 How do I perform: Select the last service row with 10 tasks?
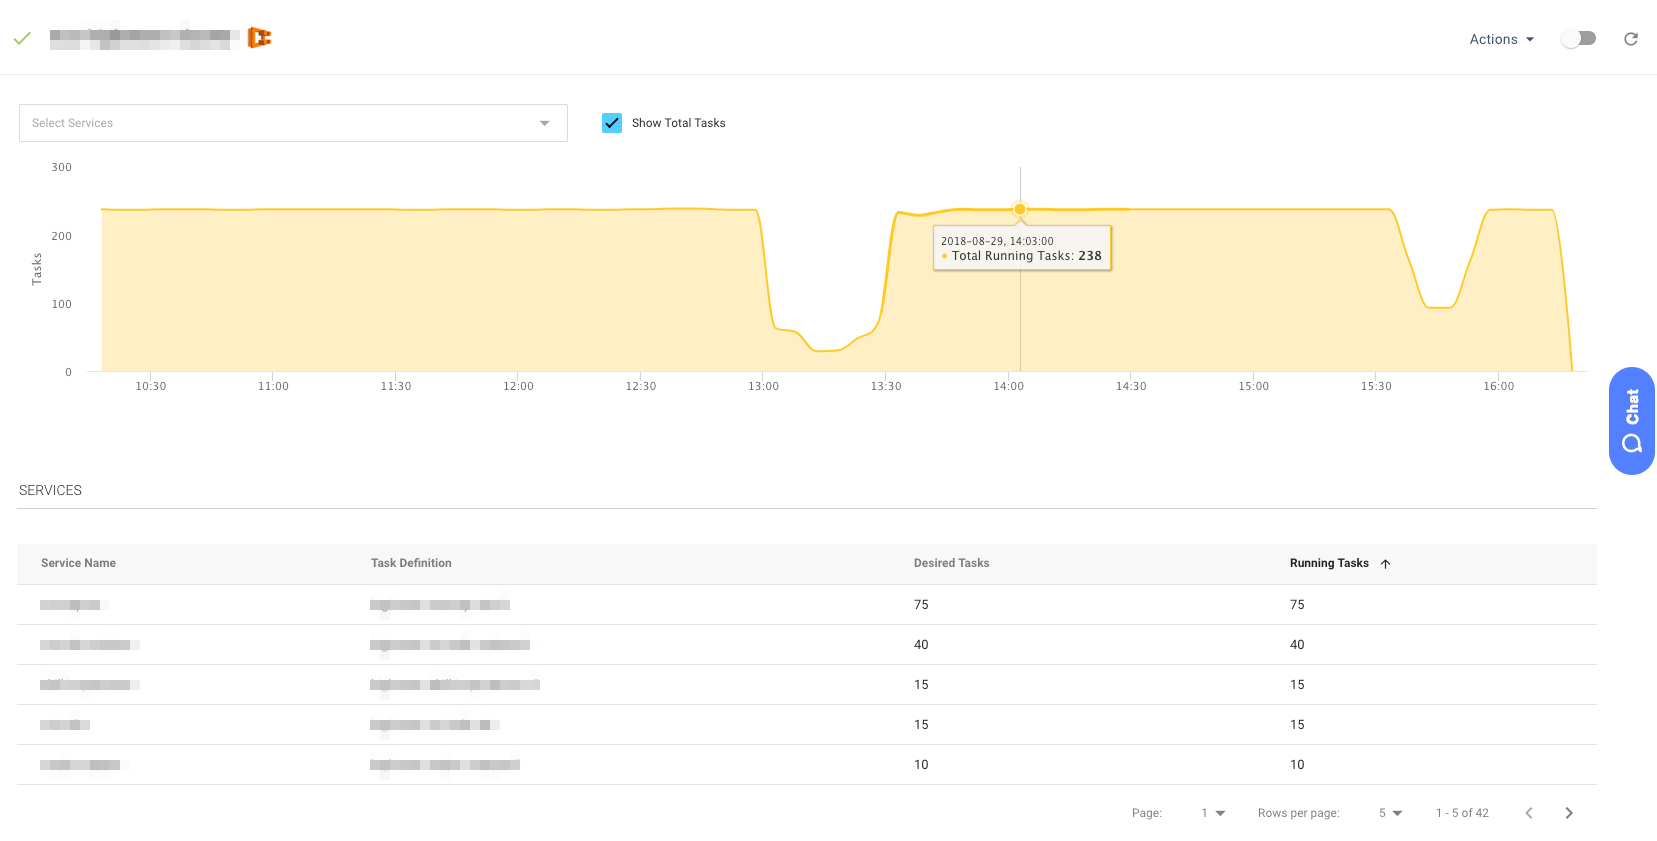click(806, 765)
